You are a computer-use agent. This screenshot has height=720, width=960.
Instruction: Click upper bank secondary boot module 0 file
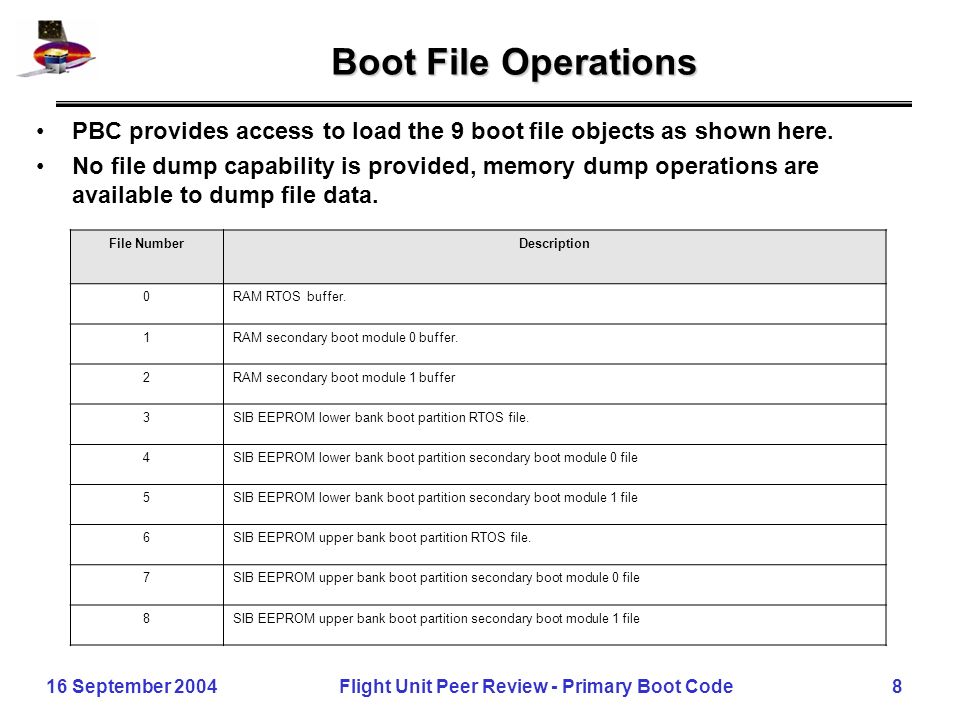point(436,578)
